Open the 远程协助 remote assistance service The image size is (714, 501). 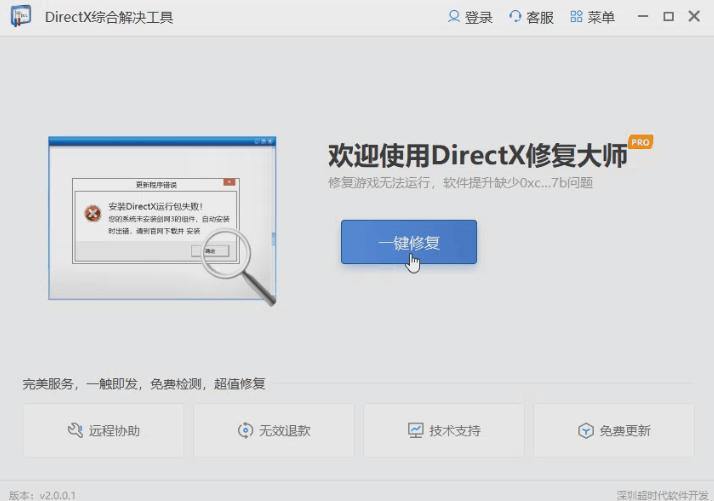(x=103, y=431)
